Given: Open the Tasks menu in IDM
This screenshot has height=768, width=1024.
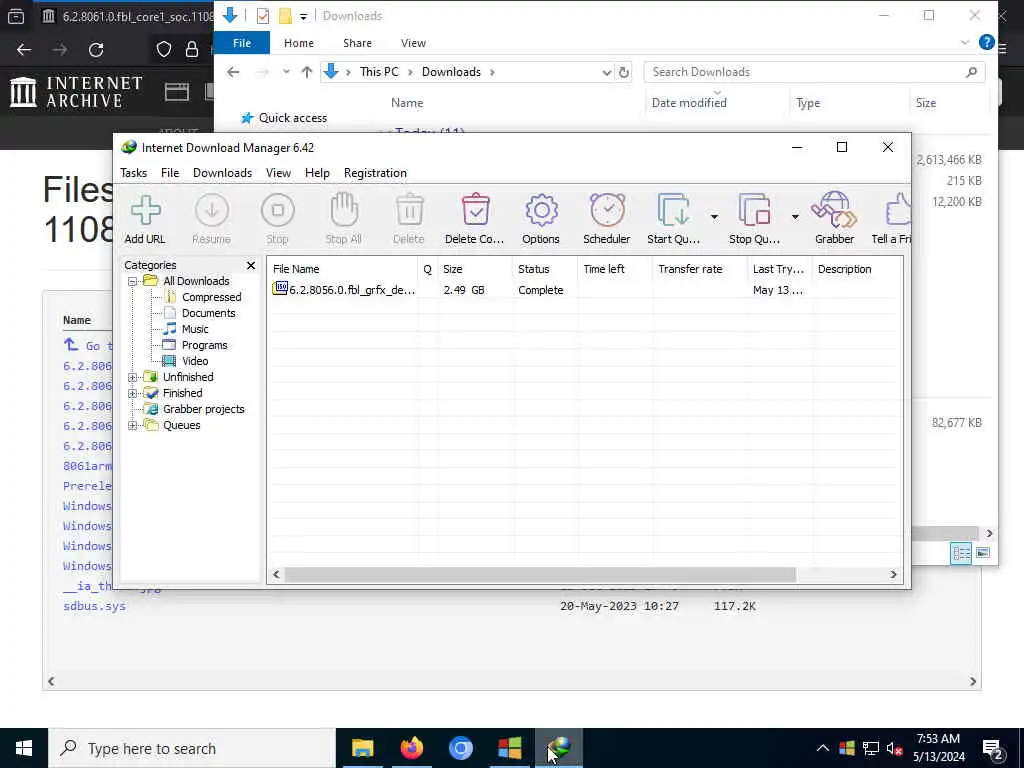Looking at the screenshot, I should (x=133, y=173).
